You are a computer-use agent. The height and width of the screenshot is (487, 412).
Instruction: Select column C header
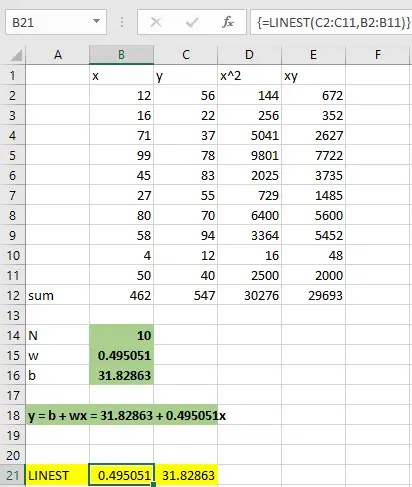tap(186, 55)
